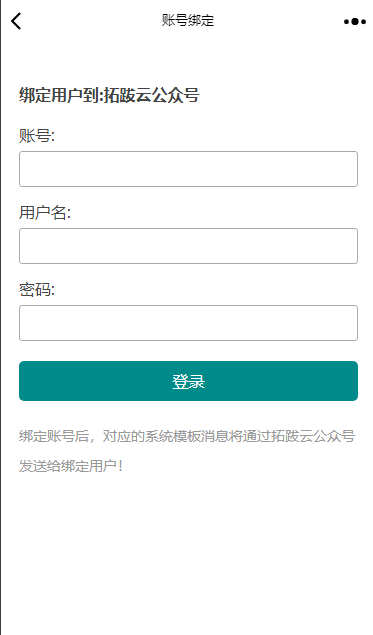
Task: Click blank space above the bold heading
Action: tap(186, 61)
